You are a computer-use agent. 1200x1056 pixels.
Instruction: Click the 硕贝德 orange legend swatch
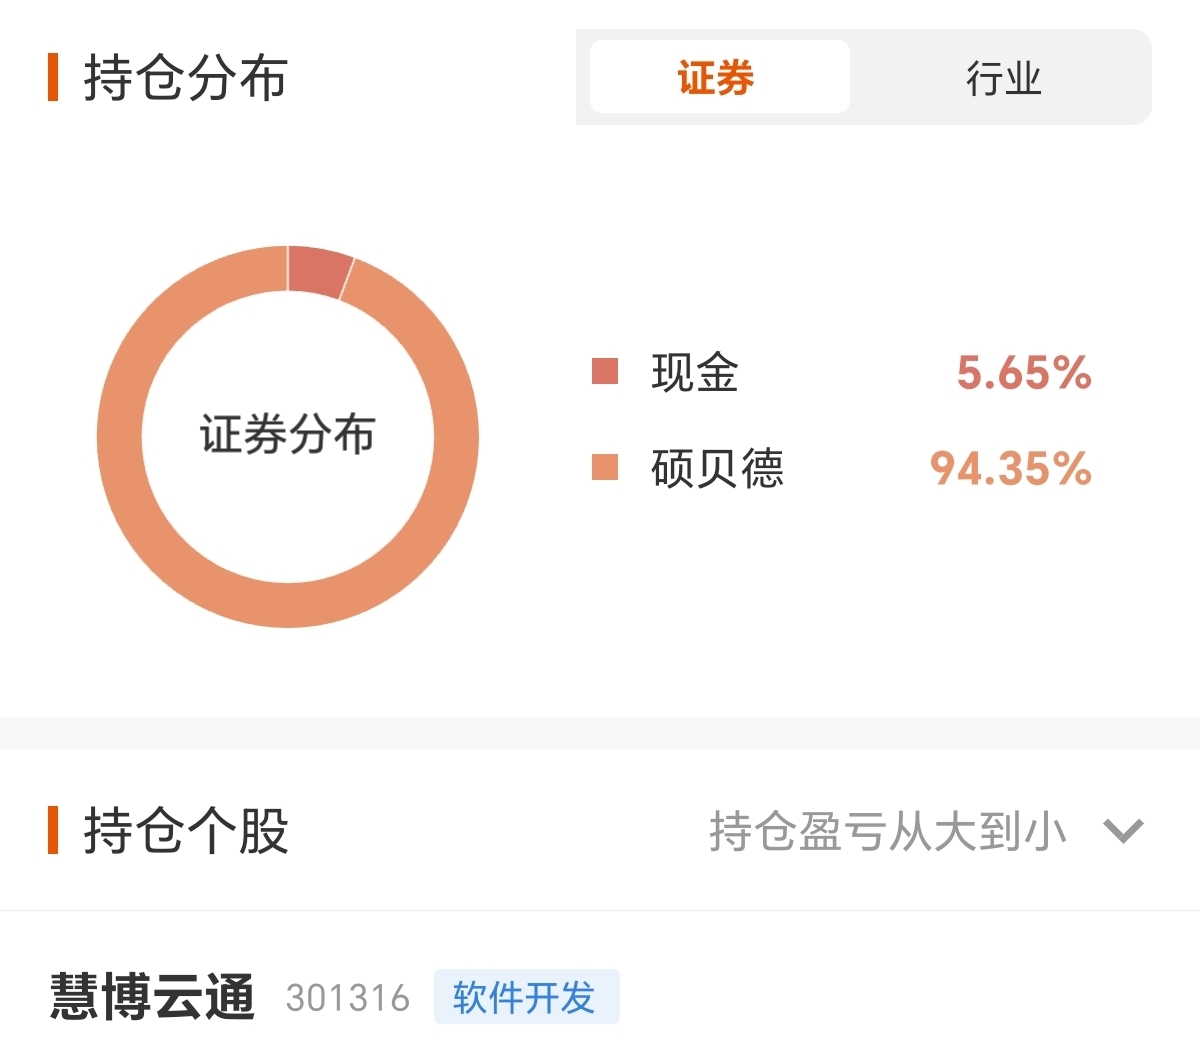(x=605, y=467)
